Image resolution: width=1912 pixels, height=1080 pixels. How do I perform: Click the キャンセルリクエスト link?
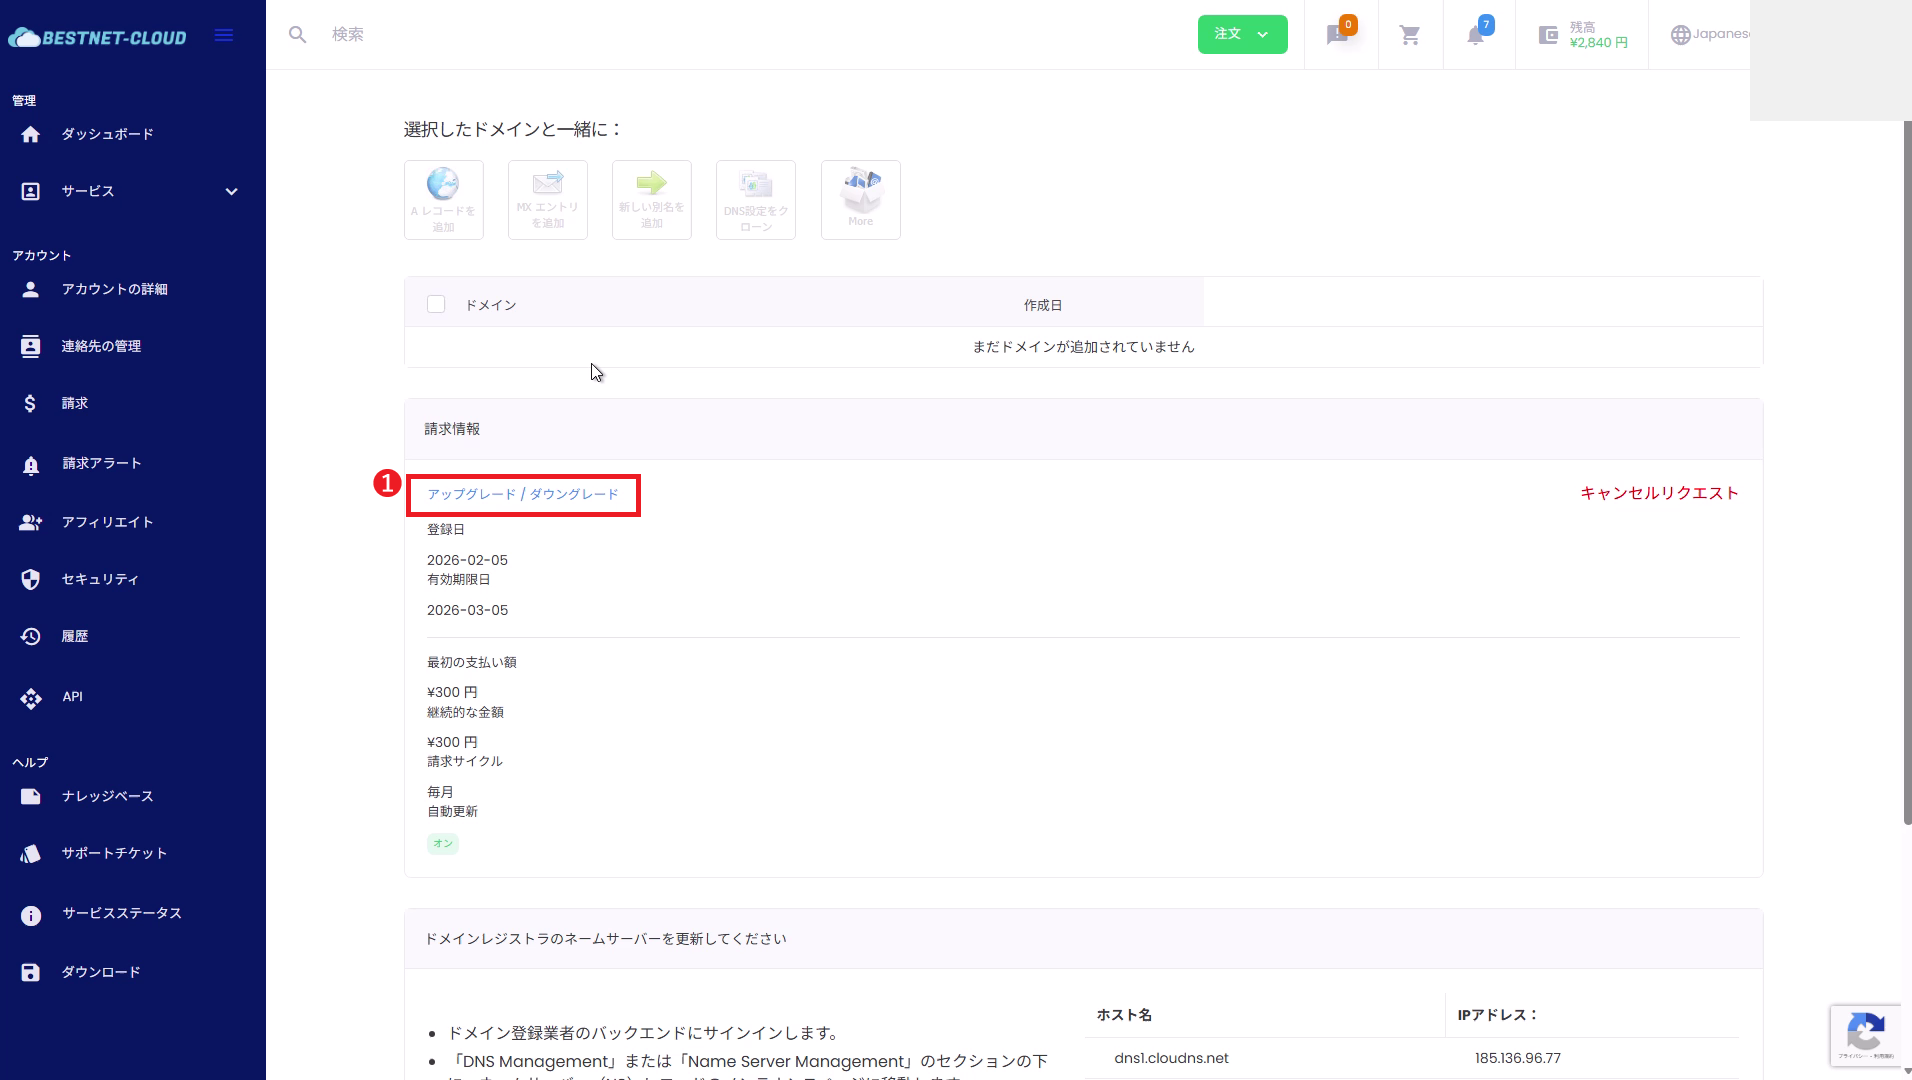coord(1659,493)
